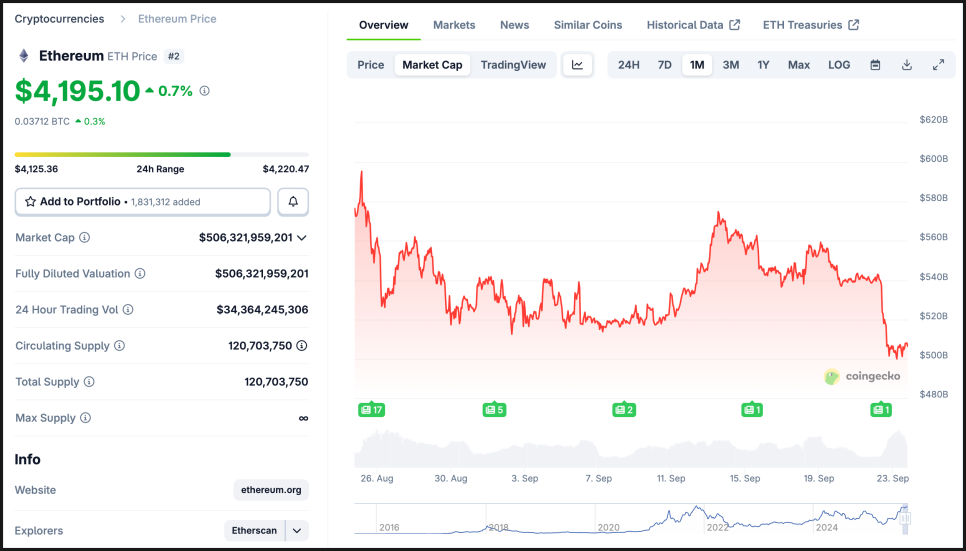Open the calendar date range picker
The width and height of the screenshot is (966, 551).
coord(875,65)
